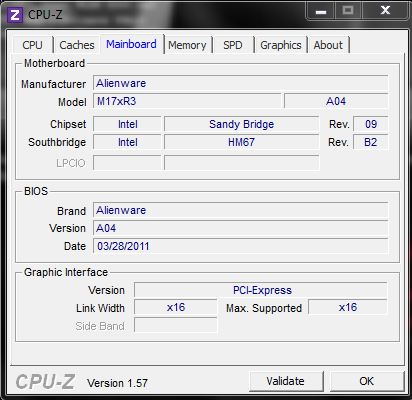Go to the SPD tab
Screen dimensions: 412x400
point(233,45)
